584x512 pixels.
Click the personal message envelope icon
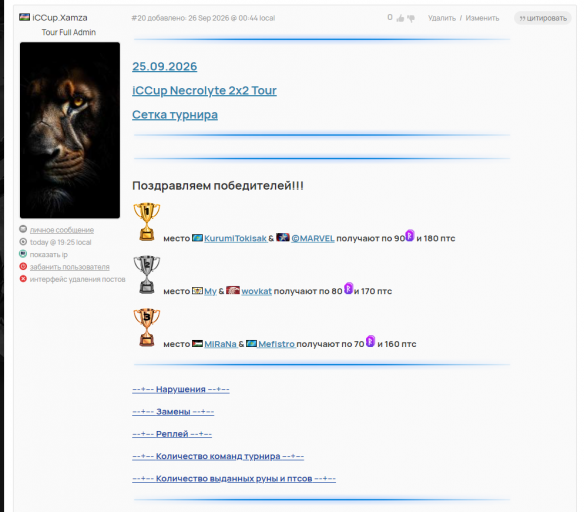(x=23, y=229)
